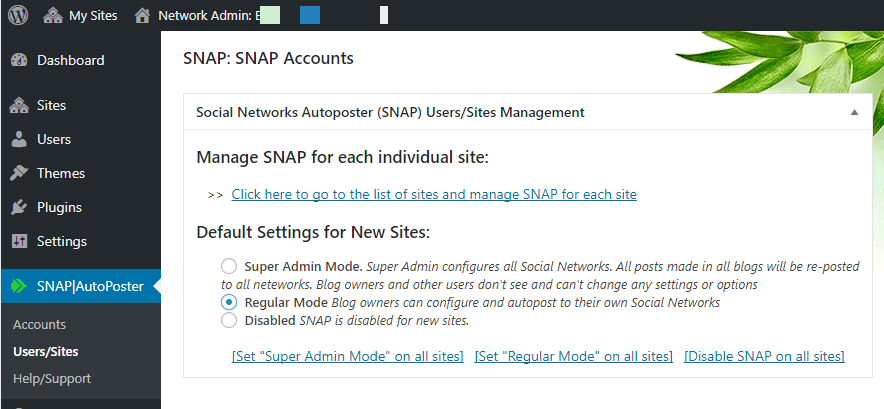The image size is (884, 409).
Task: Click the WordPress logo icon
Action: pyautogui.click(x=17, y=15)
